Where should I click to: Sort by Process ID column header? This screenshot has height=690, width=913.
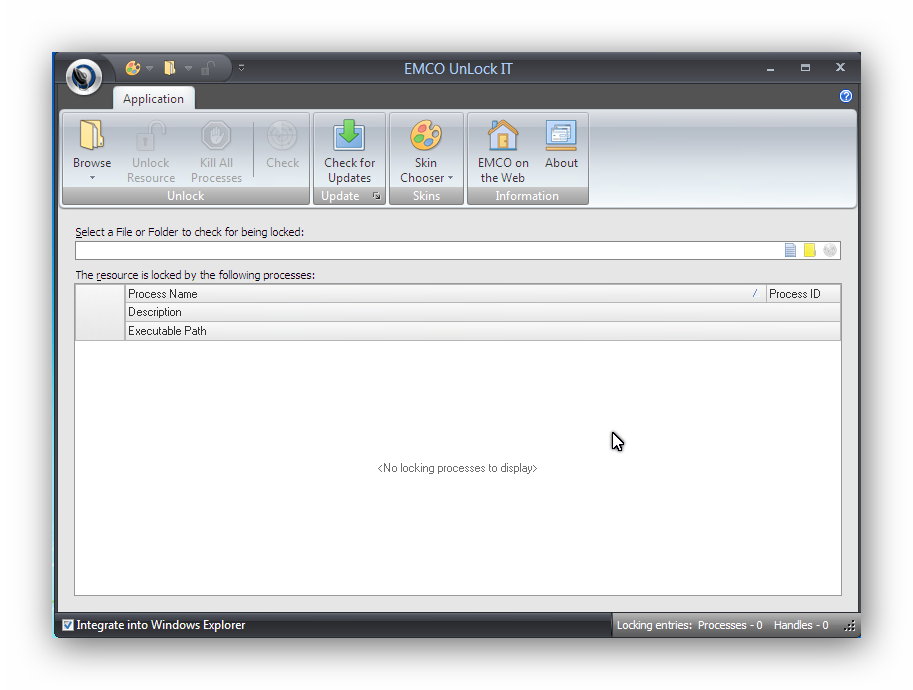803,293
